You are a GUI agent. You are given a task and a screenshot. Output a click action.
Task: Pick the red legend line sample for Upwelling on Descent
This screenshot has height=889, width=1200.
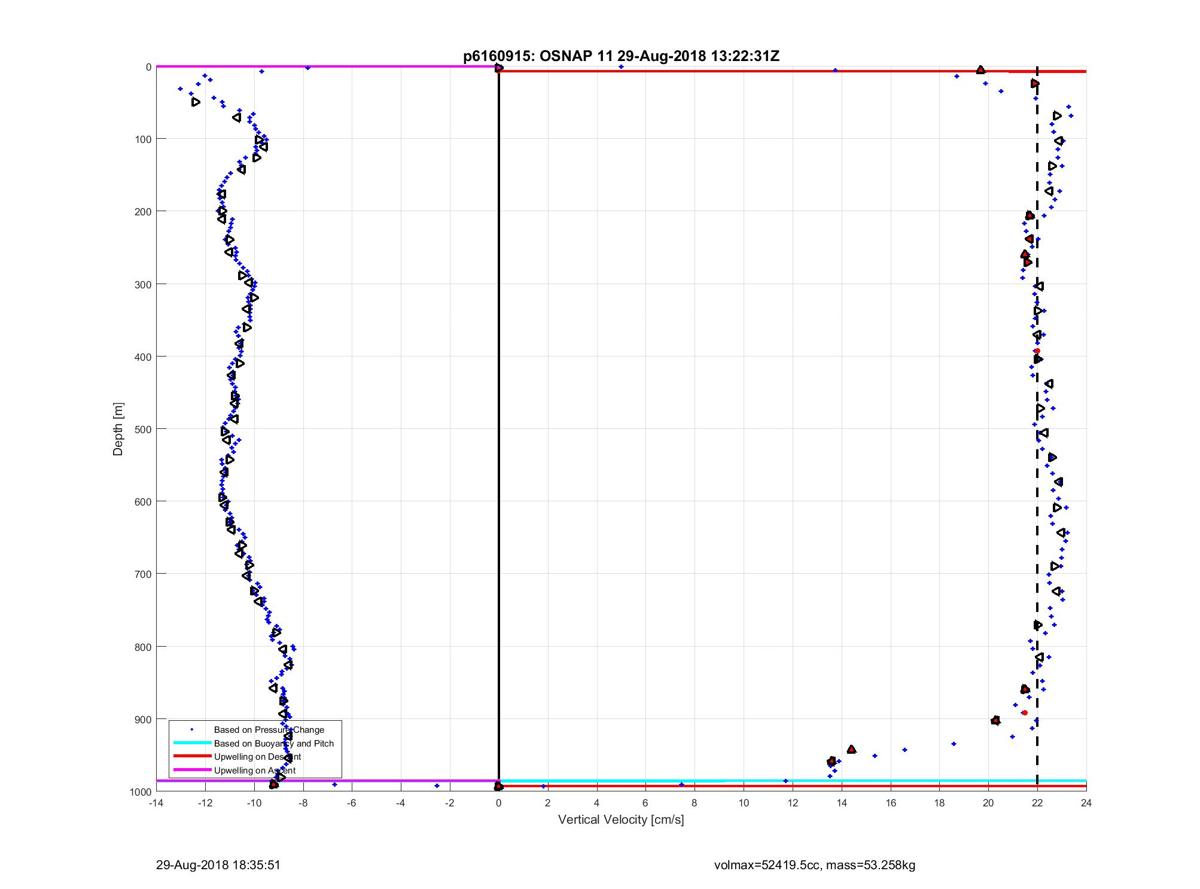click(190, 757)
